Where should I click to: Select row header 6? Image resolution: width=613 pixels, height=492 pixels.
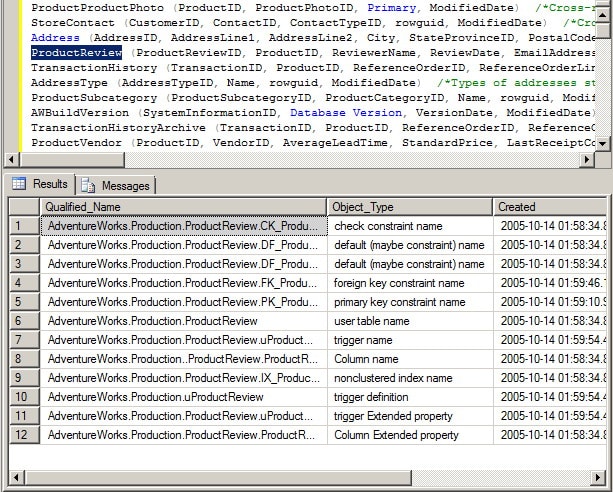coord(24,321)
